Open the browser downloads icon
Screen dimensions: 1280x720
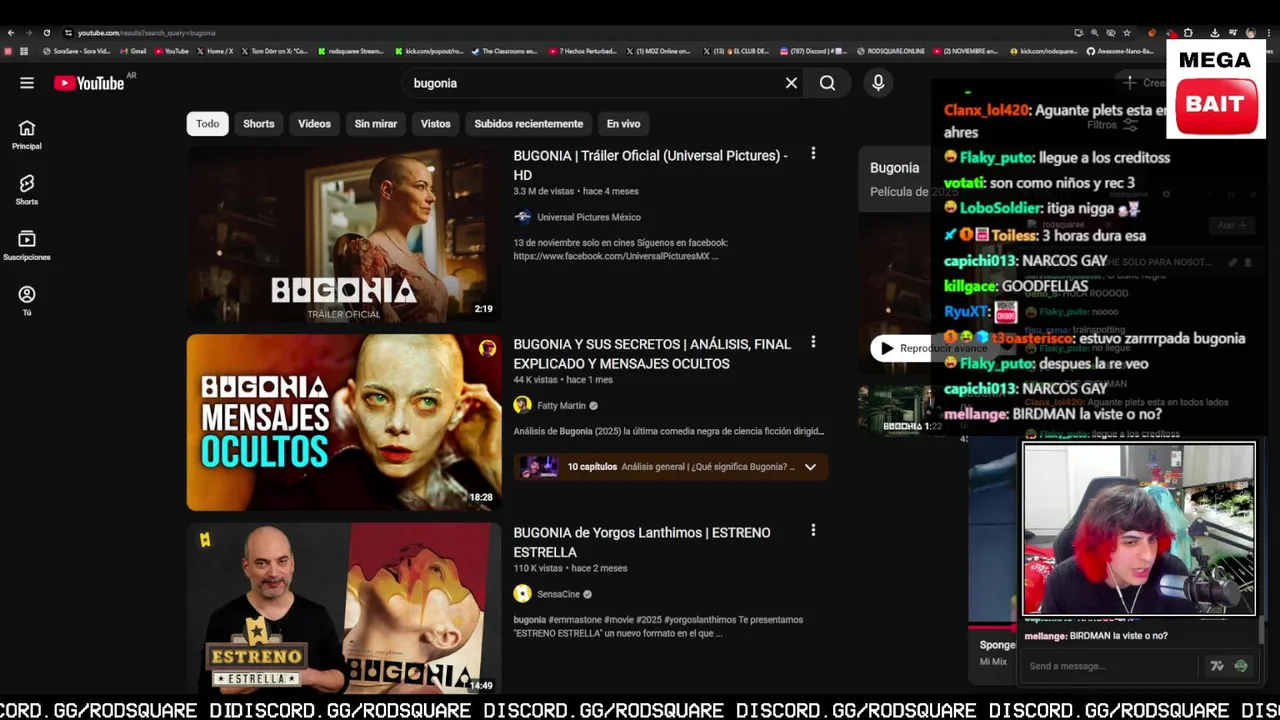pos(1214,33)
